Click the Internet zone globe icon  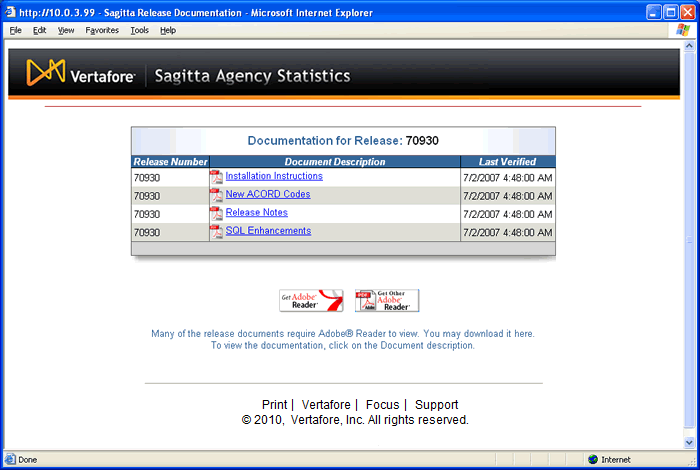click(593, 459)
